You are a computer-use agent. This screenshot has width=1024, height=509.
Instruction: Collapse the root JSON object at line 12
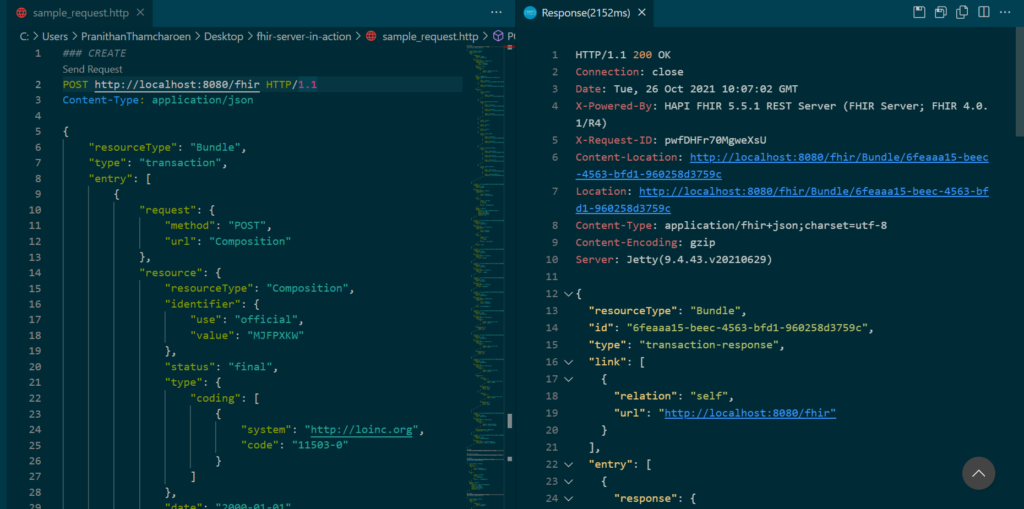(567, 293)
